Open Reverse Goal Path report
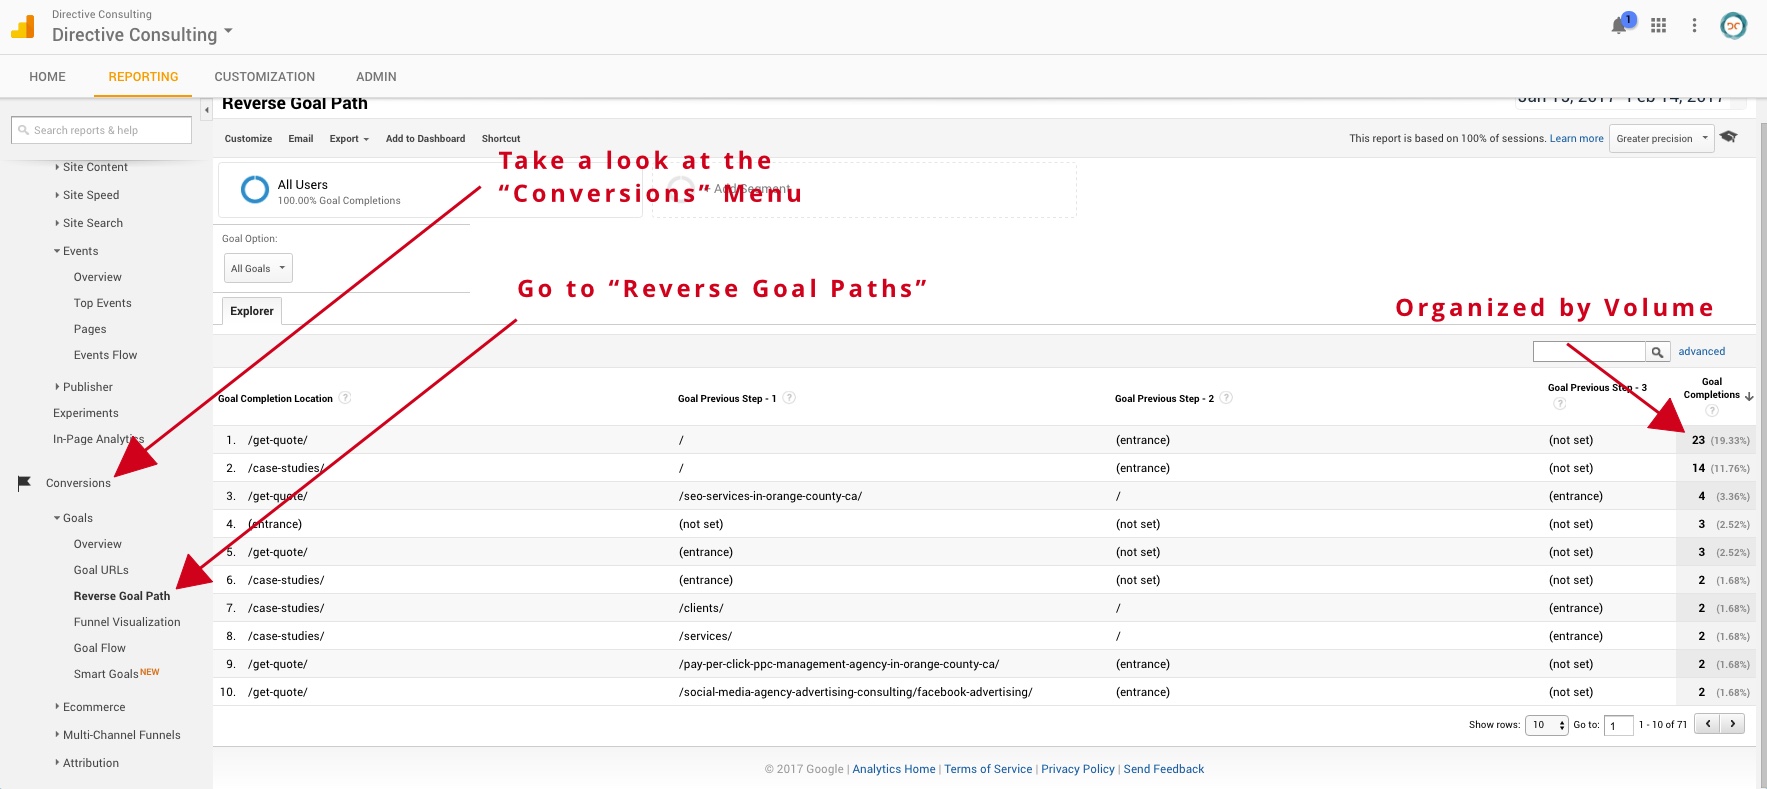 pos(122,596)
